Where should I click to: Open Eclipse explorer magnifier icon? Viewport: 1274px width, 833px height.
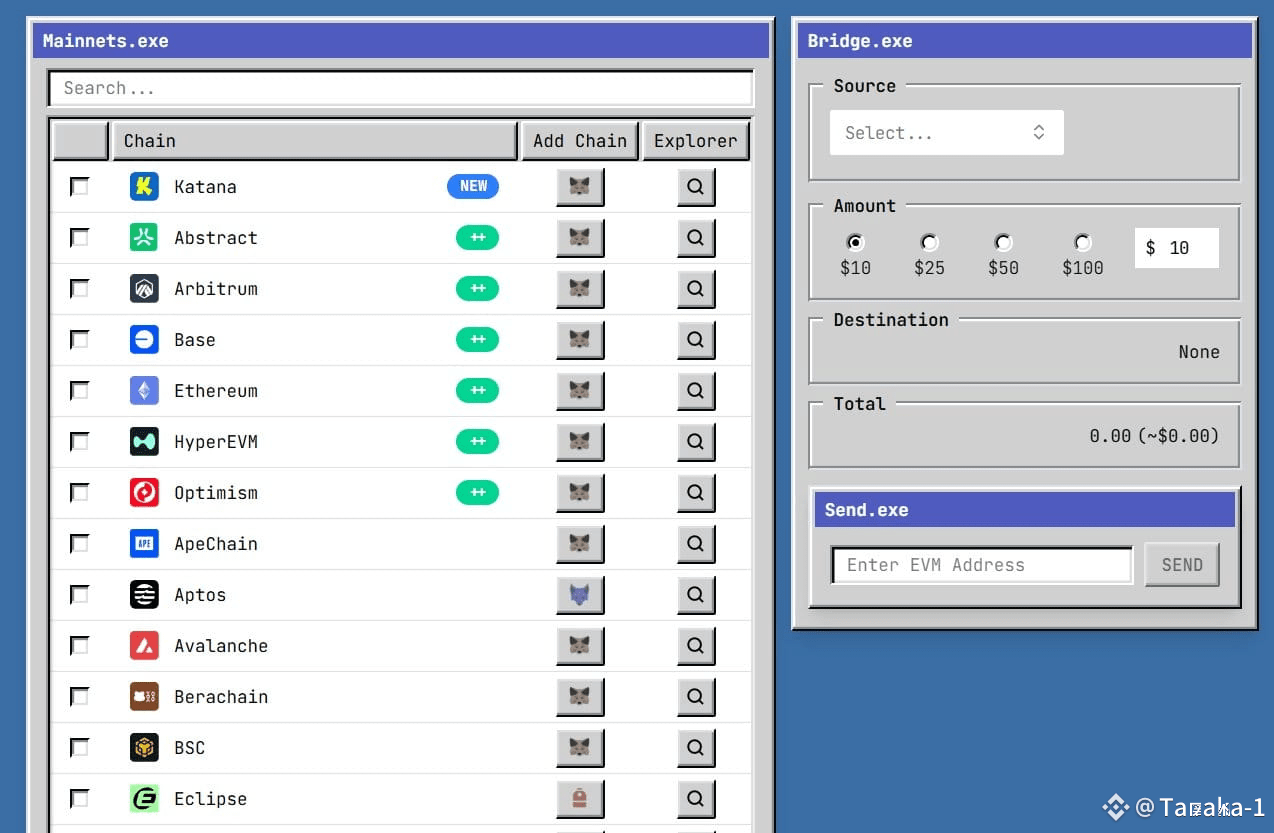point(696,799)
